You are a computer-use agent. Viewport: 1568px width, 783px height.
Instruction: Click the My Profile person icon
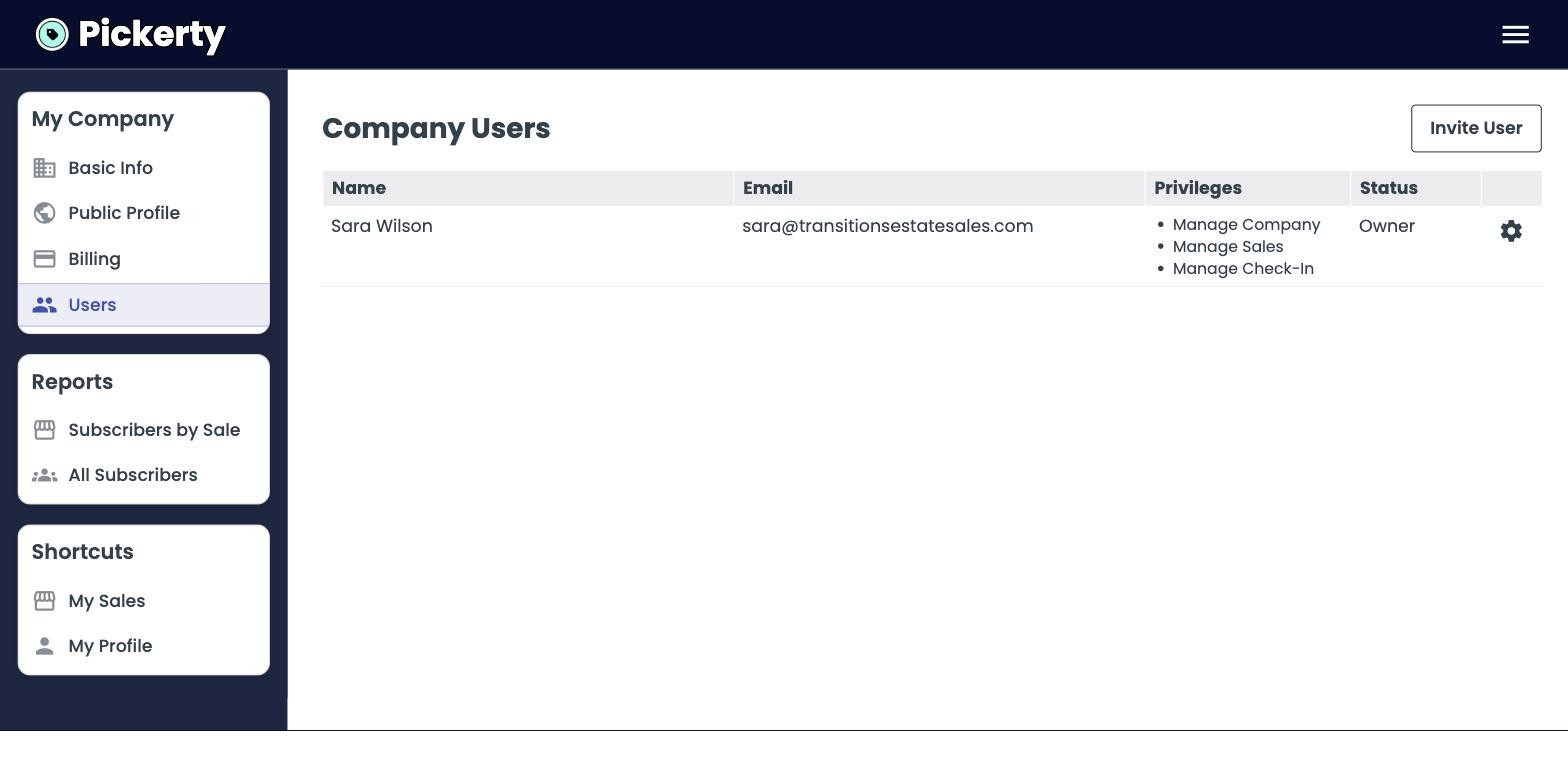pos(44,646)
